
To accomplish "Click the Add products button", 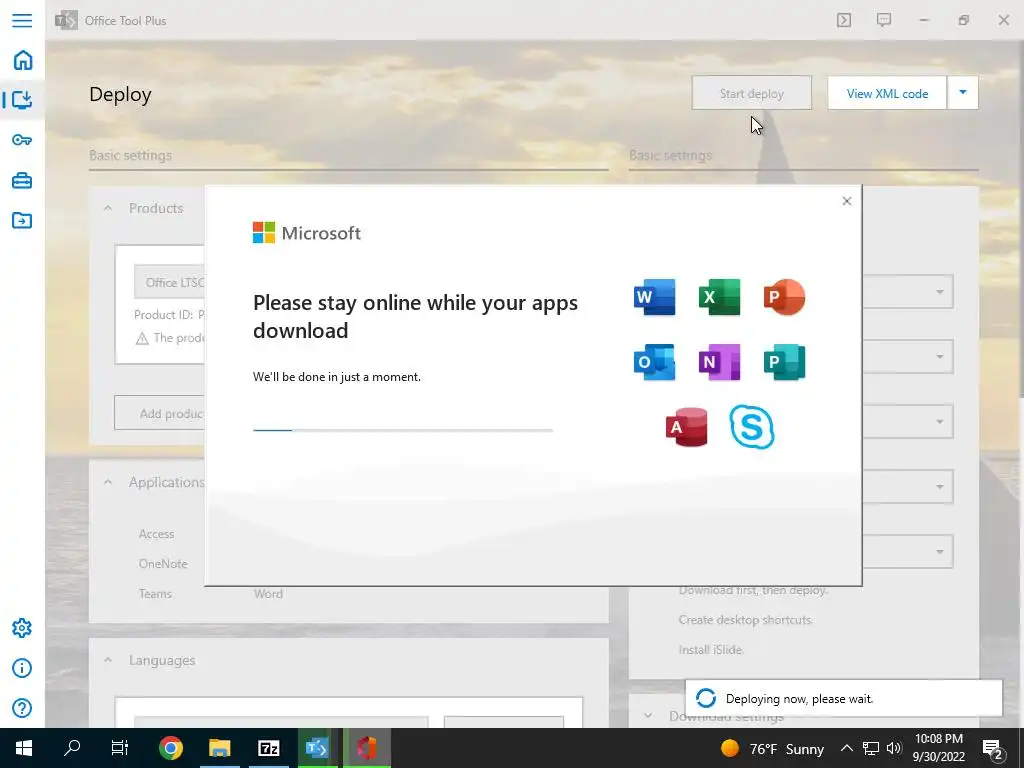I will tap(159, 413).
